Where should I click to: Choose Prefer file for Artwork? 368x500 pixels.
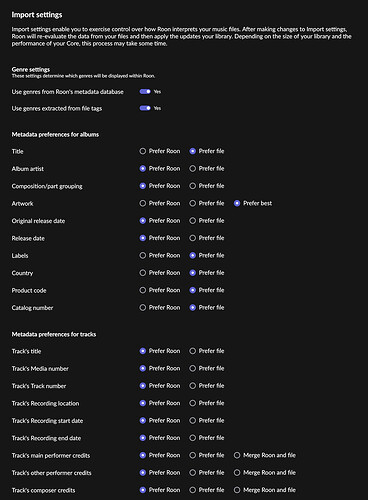[x=193, y=203]
